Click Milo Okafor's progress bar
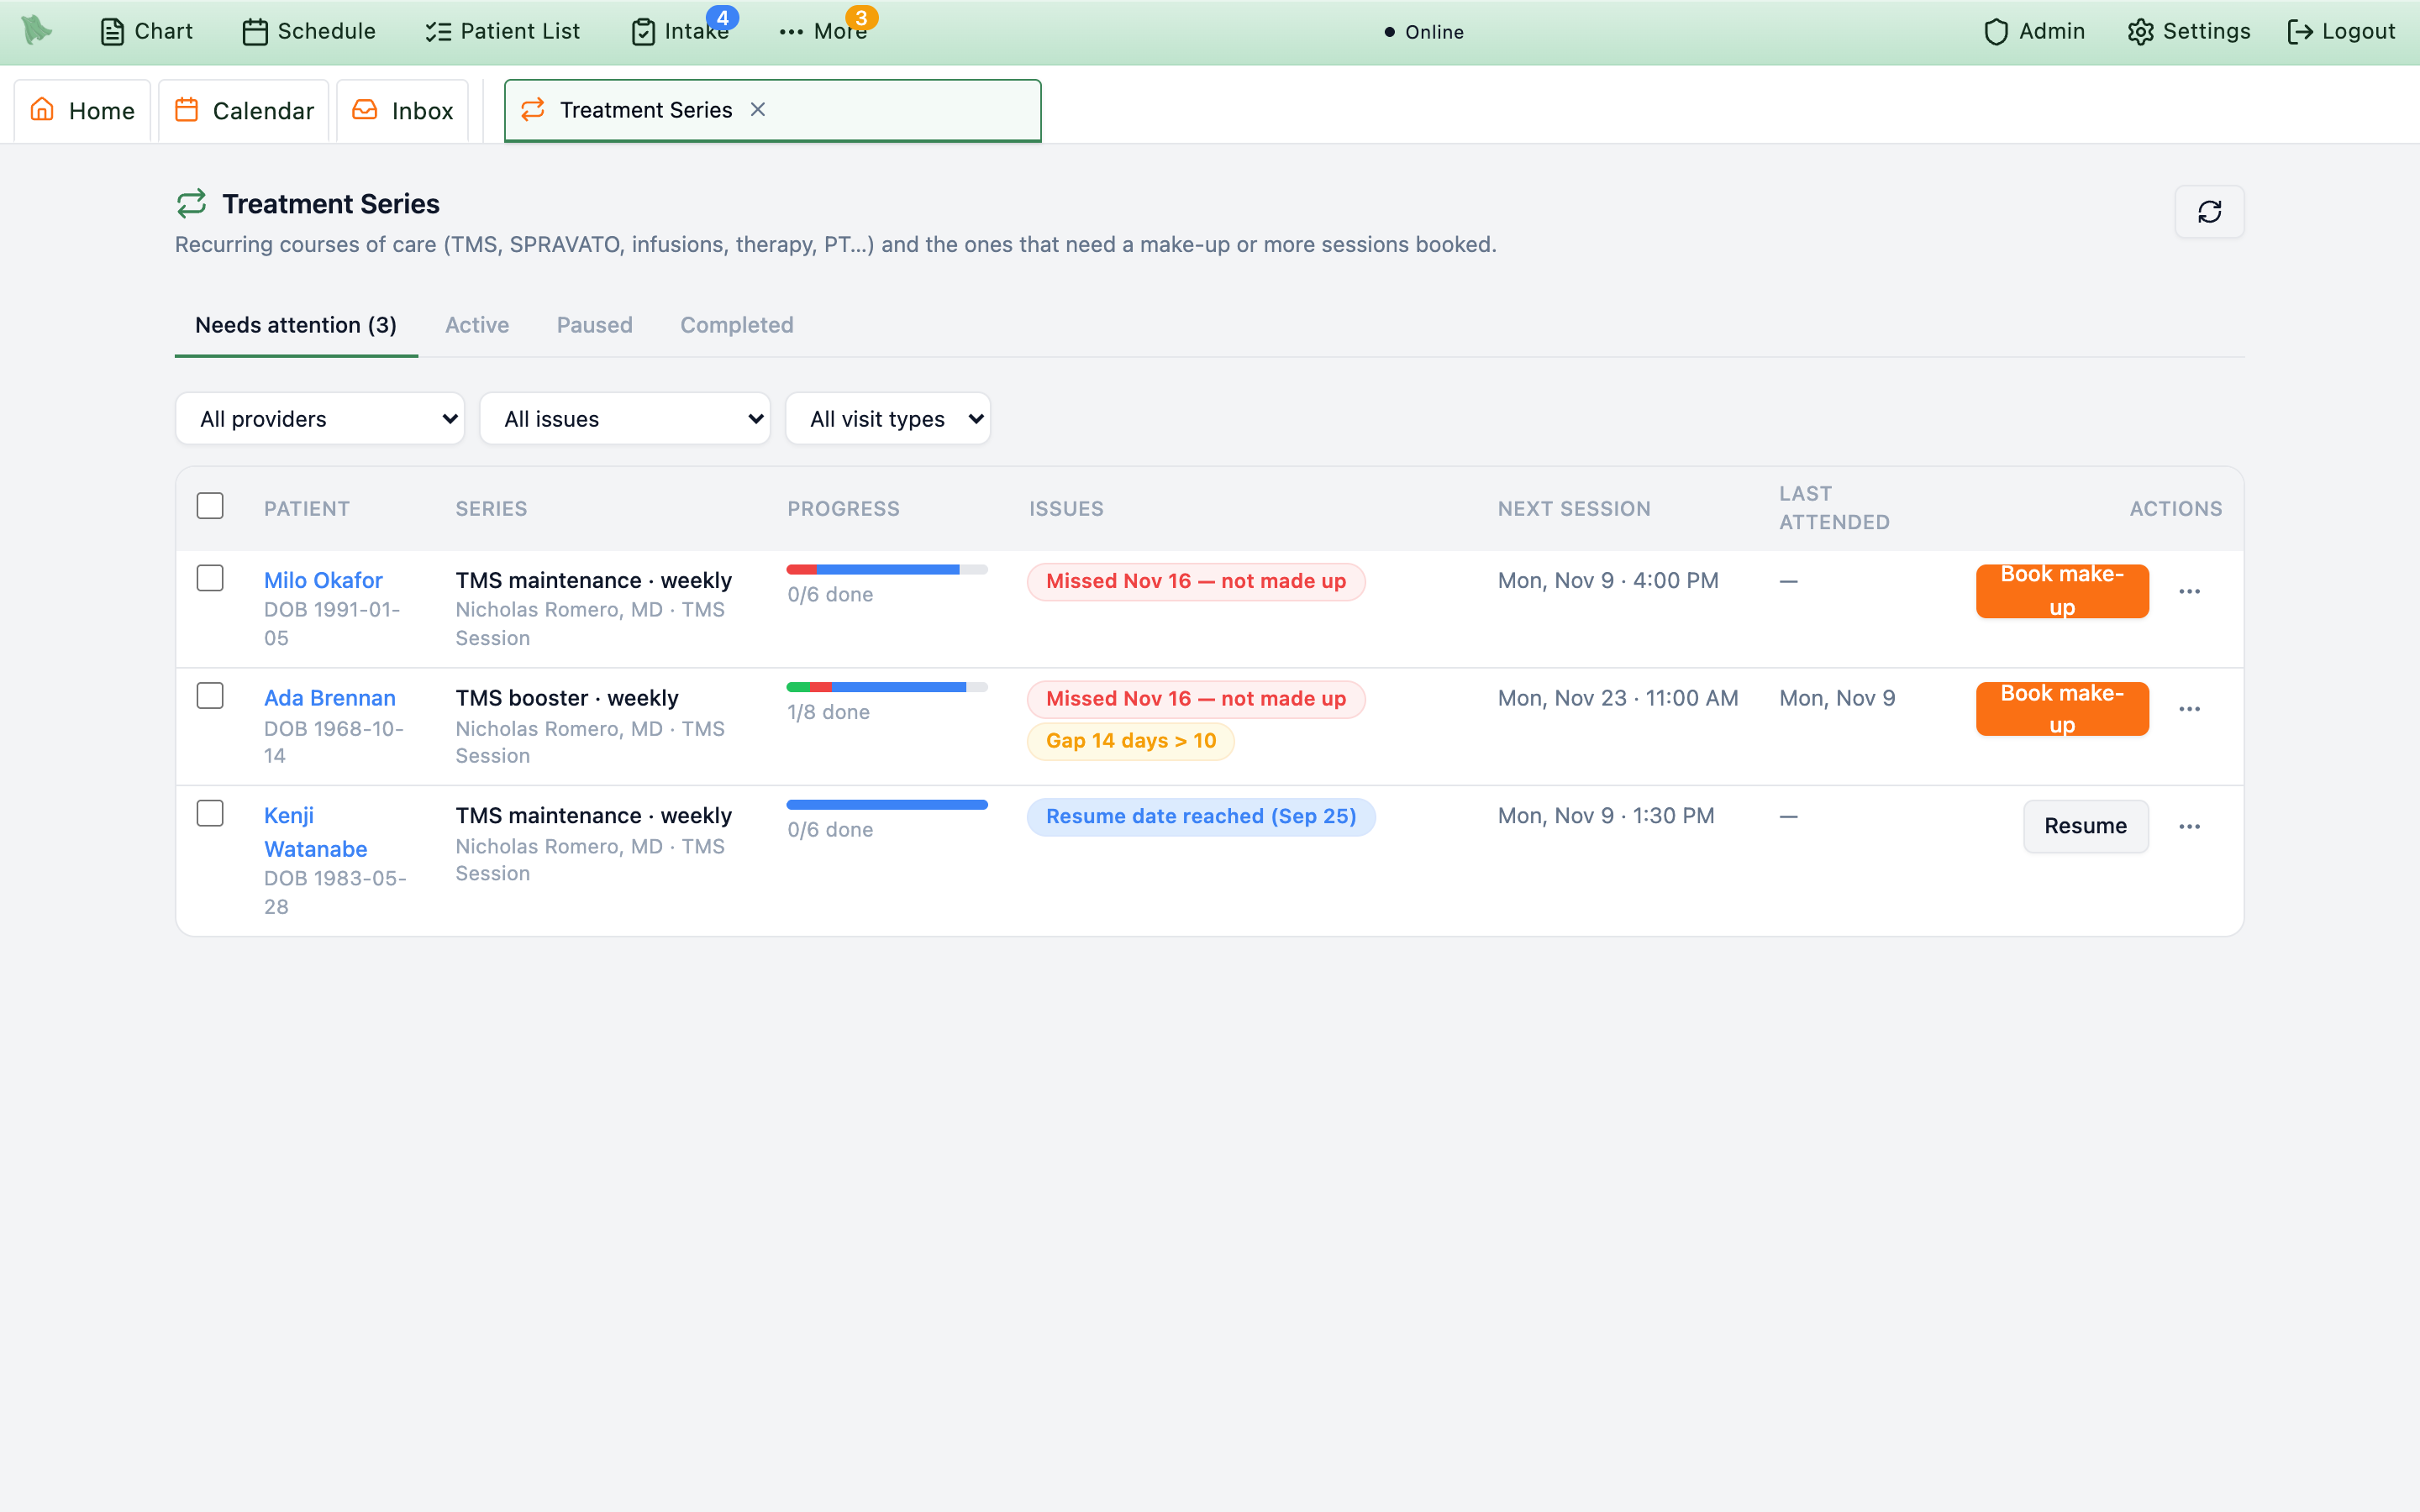The image size is (2420, 1512). coord(887,570)
